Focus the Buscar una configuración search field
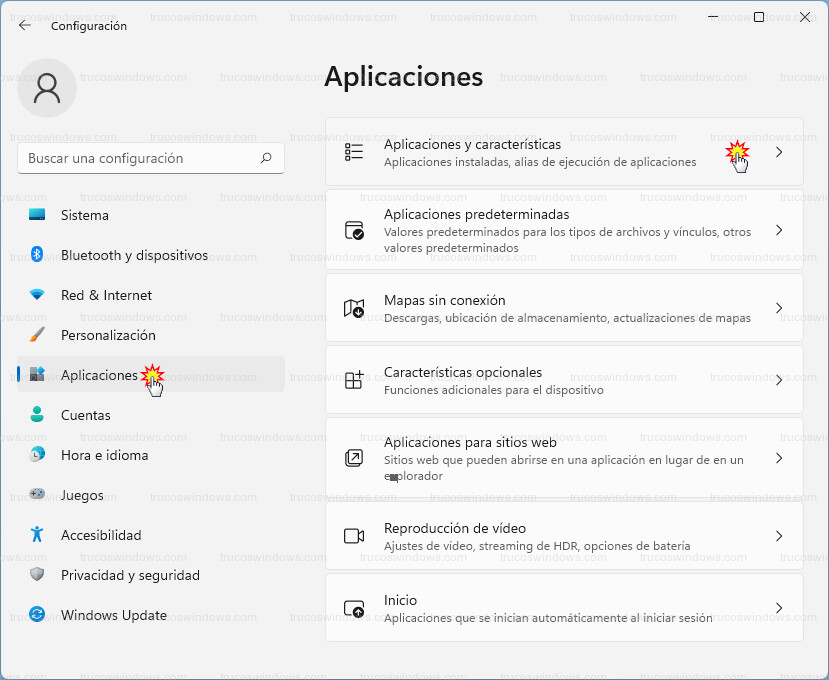829x680 pixels. [x=138, y=158]
